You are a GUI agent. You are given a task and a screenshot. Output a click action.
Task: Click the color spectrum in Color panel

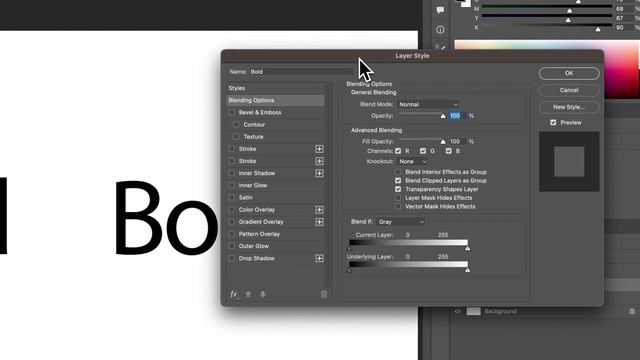(x=547, y=69)
